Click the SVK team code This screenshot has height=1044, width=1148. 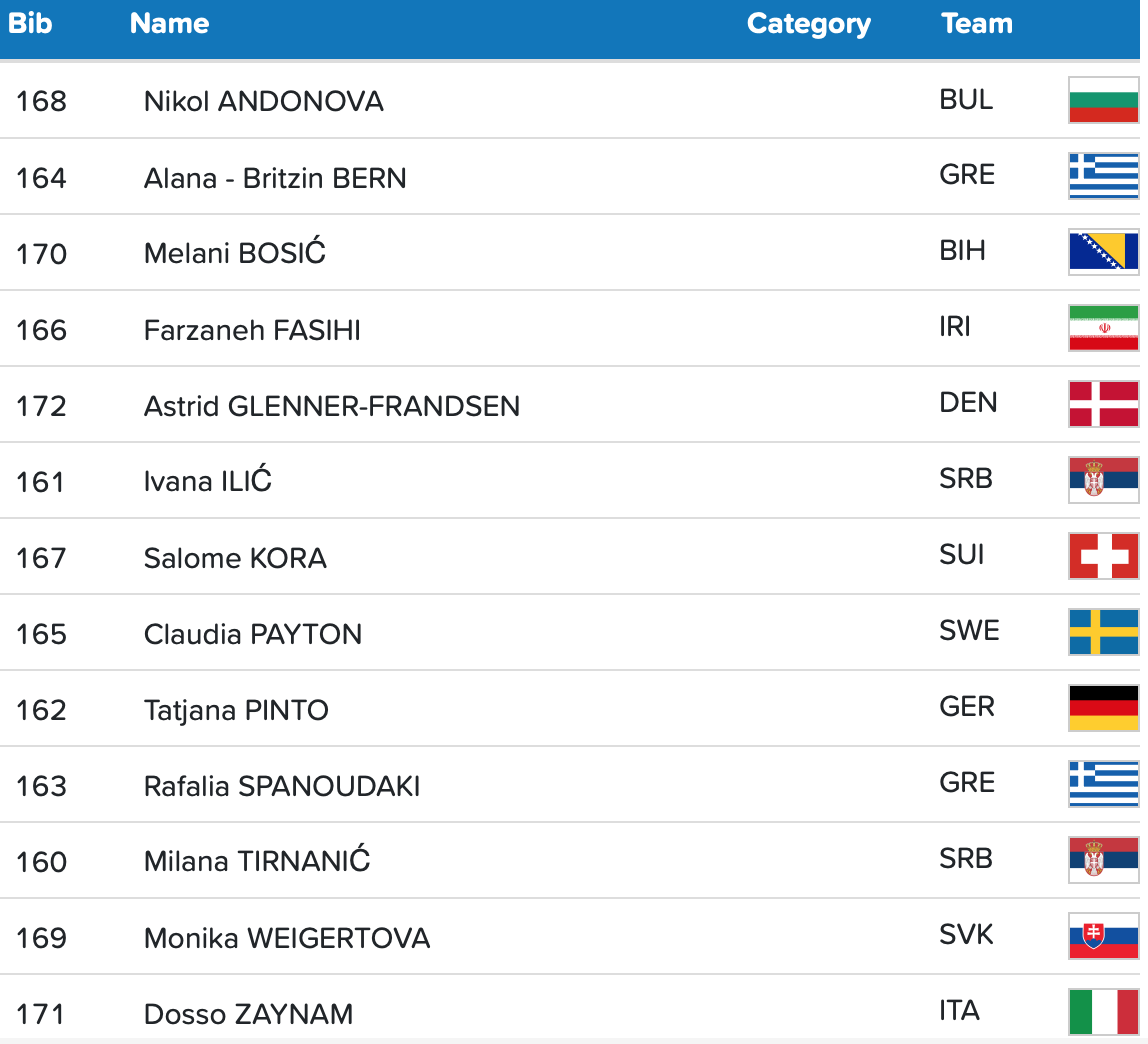[x=966, y=934]
